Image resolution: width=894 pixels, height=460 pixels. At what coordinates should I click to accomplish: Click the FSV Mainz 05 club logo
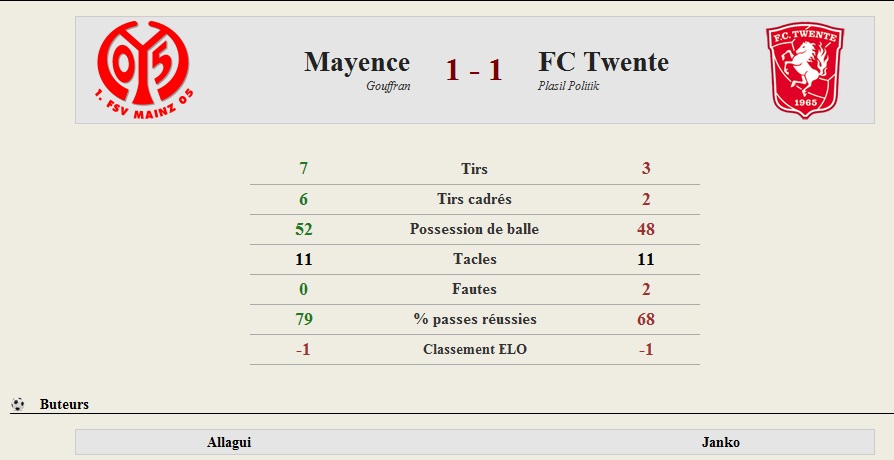tap(144, 70)
